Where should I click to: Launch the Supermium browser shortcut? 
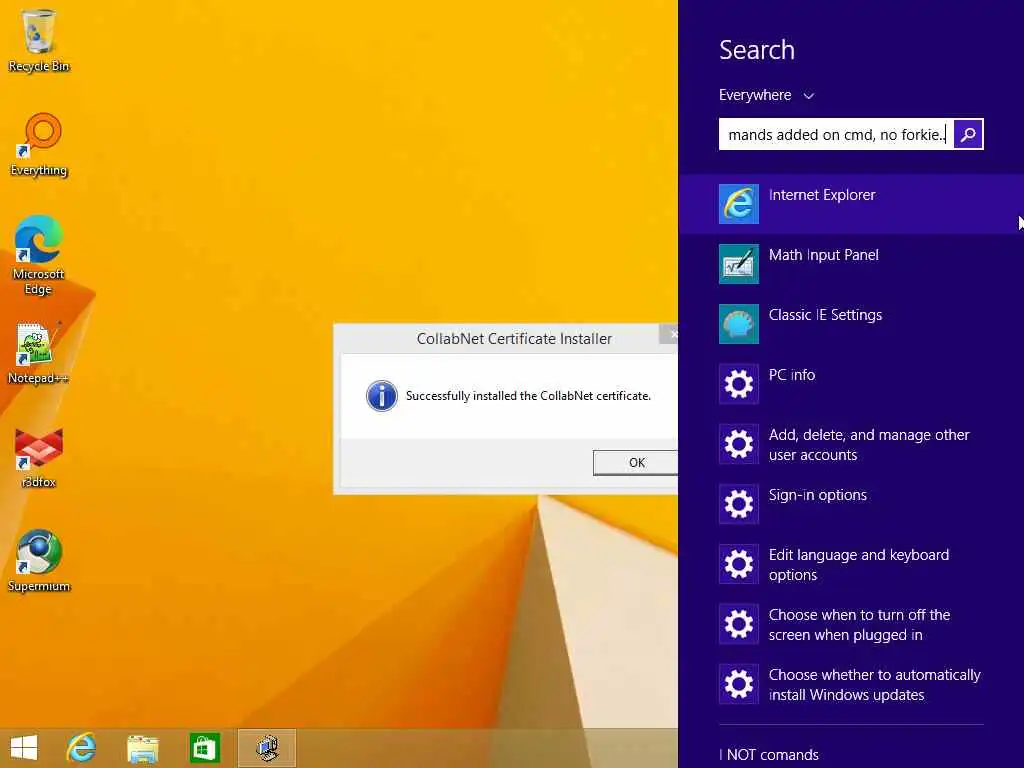pos(39,561)
